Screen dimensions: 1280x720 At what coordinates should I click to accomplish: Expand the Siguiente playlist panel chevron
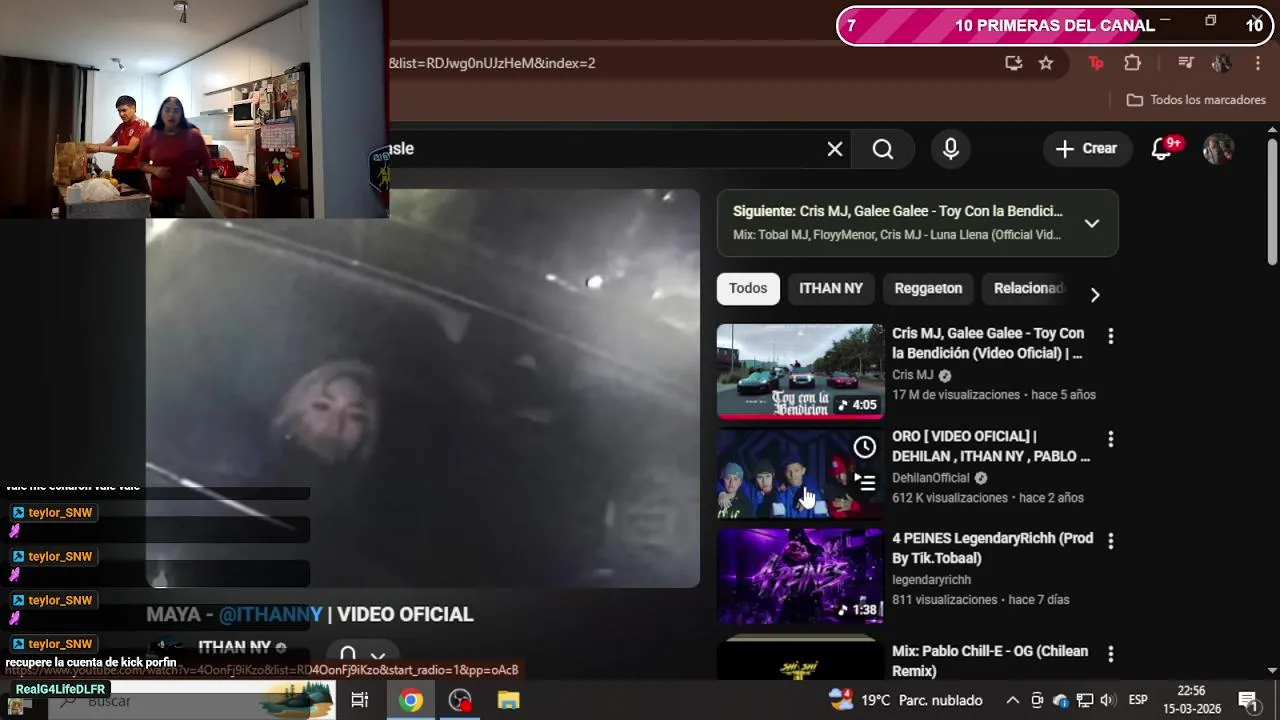tap(1092, 223)
